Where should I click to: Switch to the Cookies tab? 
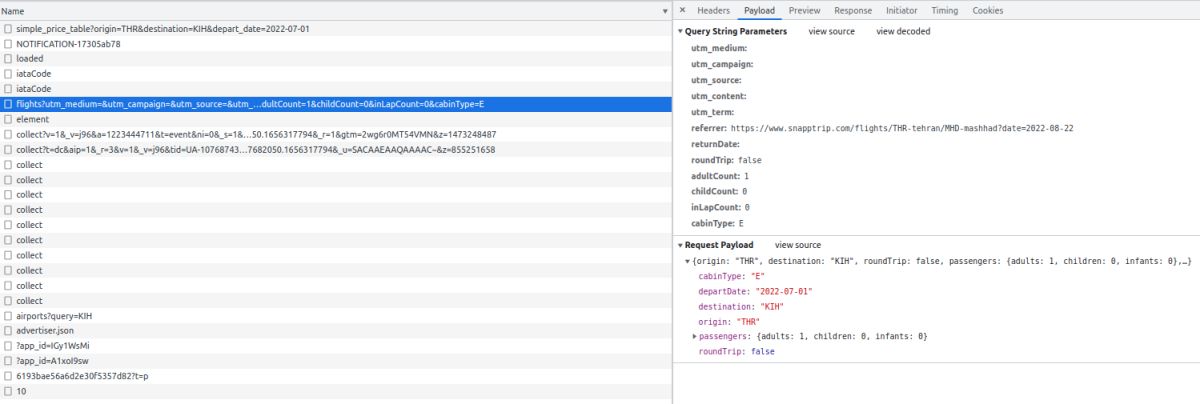tap(988, 10)
